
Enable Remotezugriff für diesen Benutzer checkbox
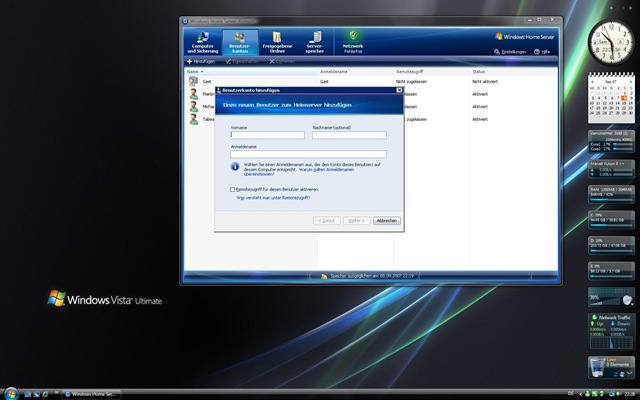click(x=232, y=189)
